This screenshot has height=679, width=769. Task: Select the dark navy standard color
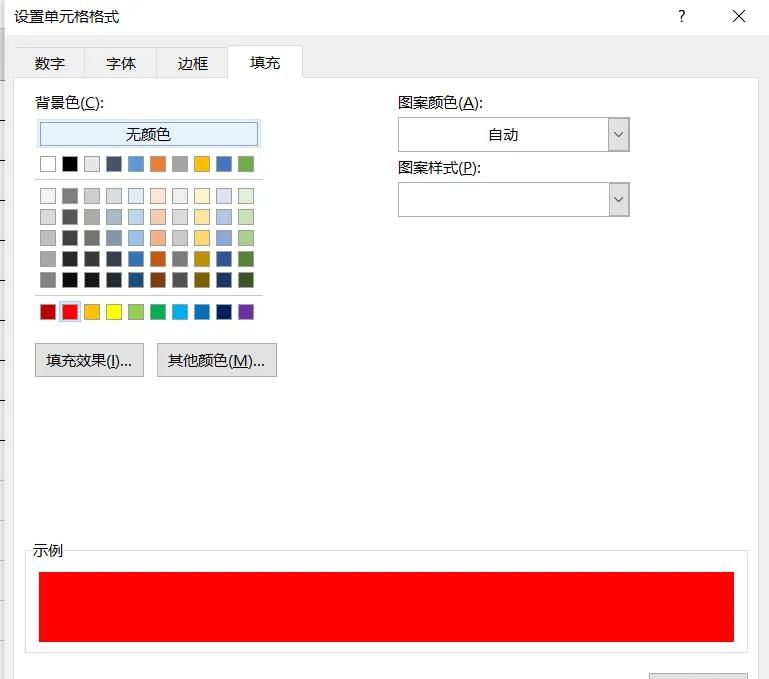point(224,312)
